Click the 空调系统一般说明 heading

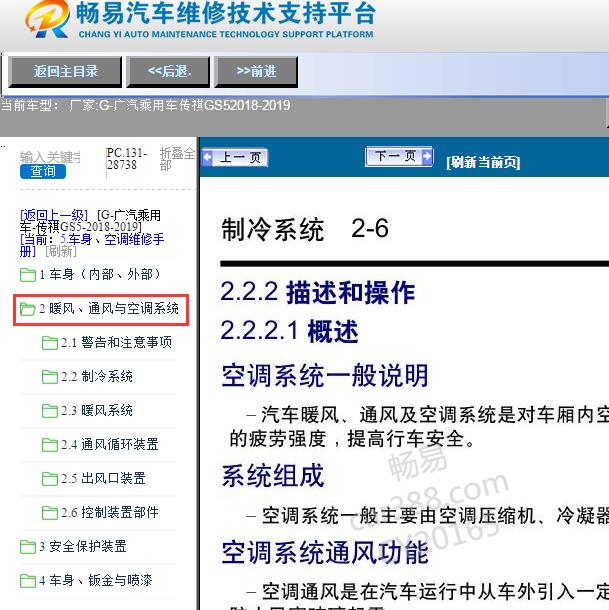point(325,375)
